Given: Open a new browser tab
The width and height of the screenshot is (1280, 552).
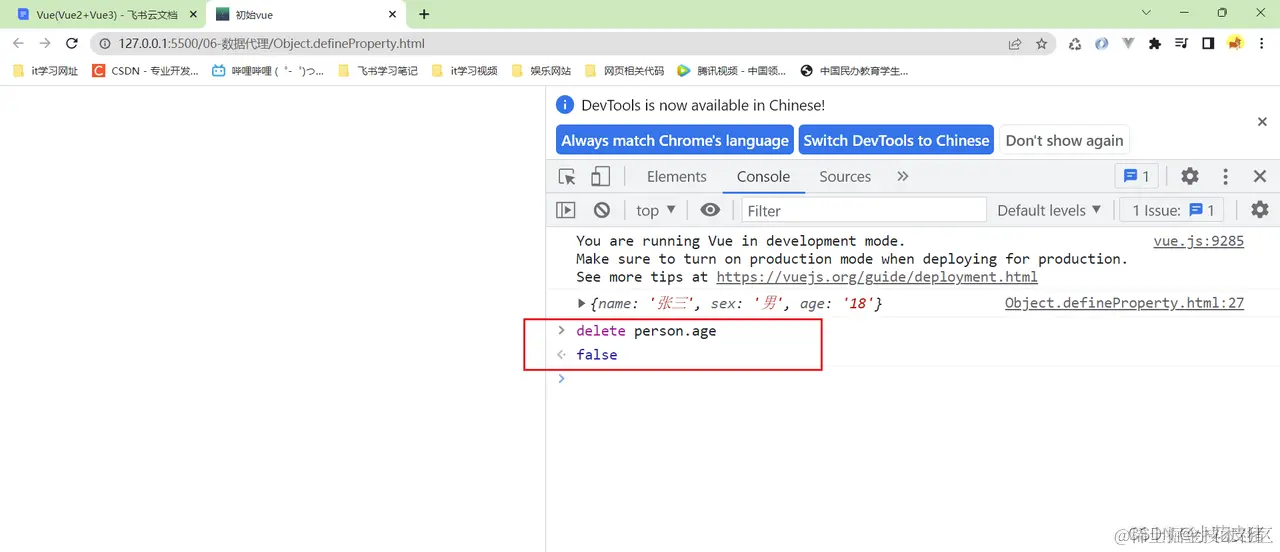Looking at the screenshot, I should point(424,15).
